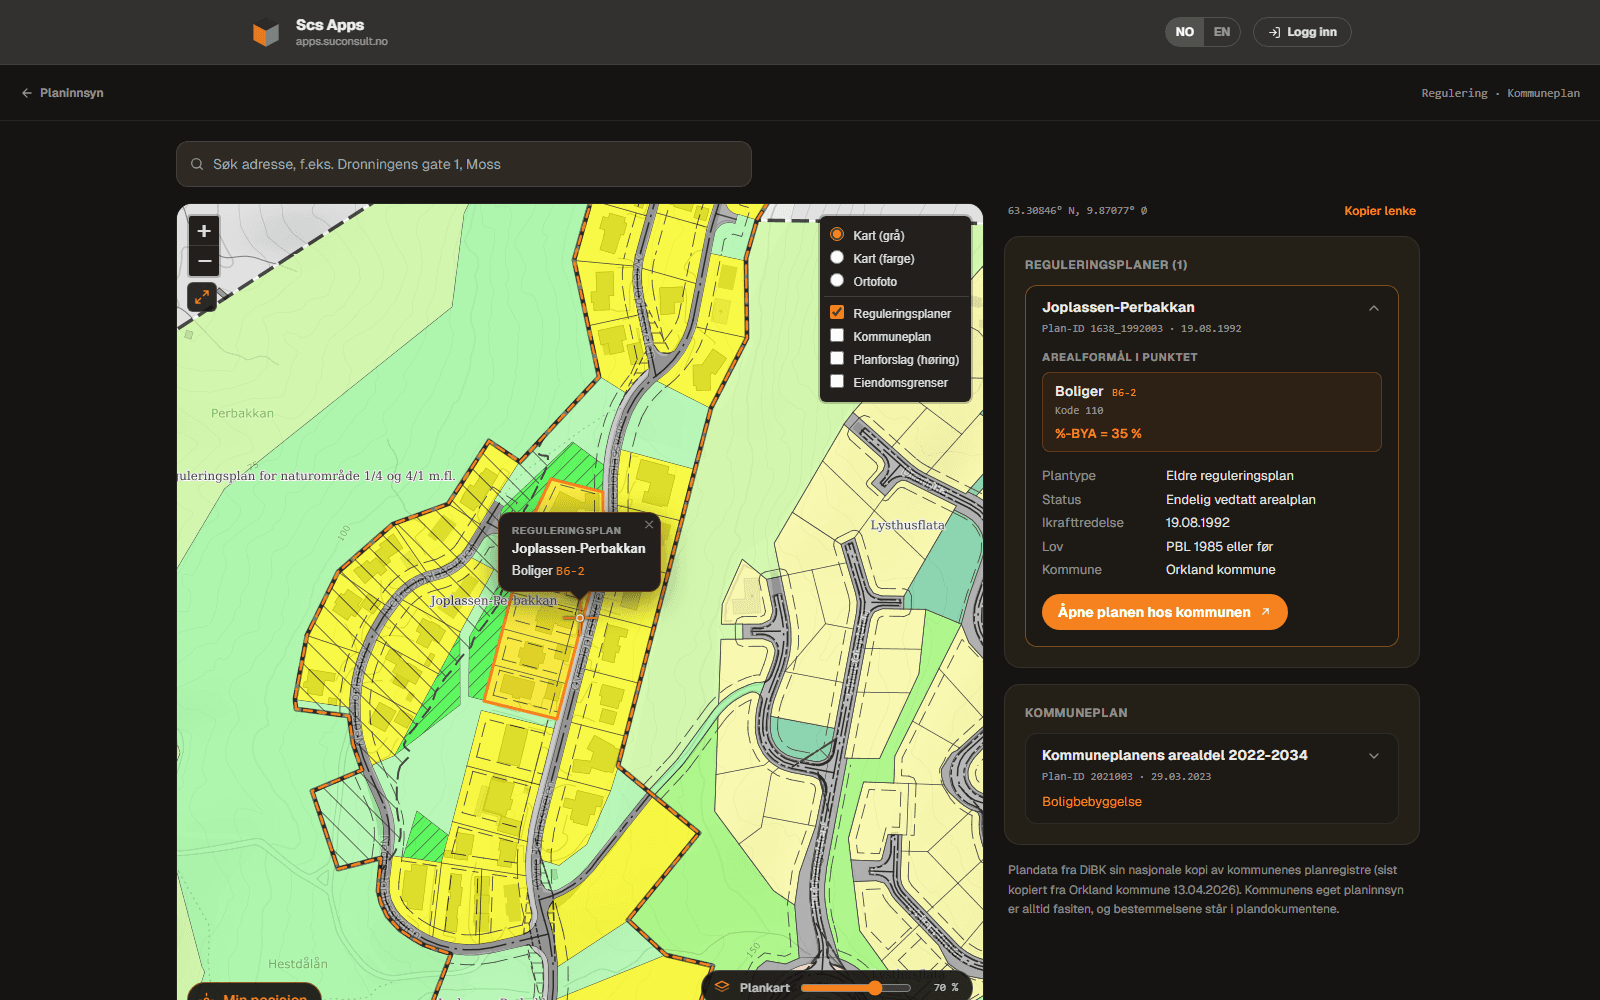Click the search magnifier icon

(x=197, y=164)
